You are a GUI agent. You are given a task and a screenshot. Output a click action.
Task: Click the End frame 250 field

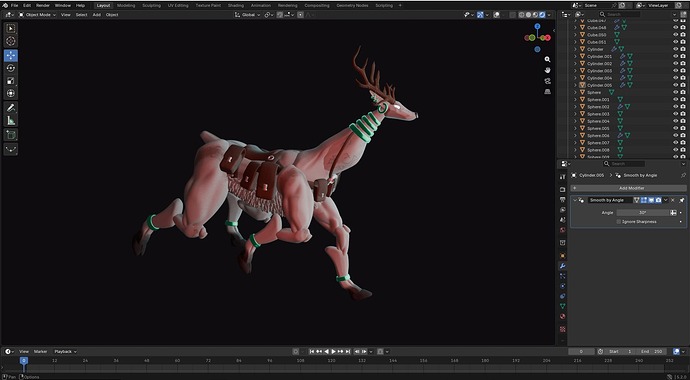[651, 351]
